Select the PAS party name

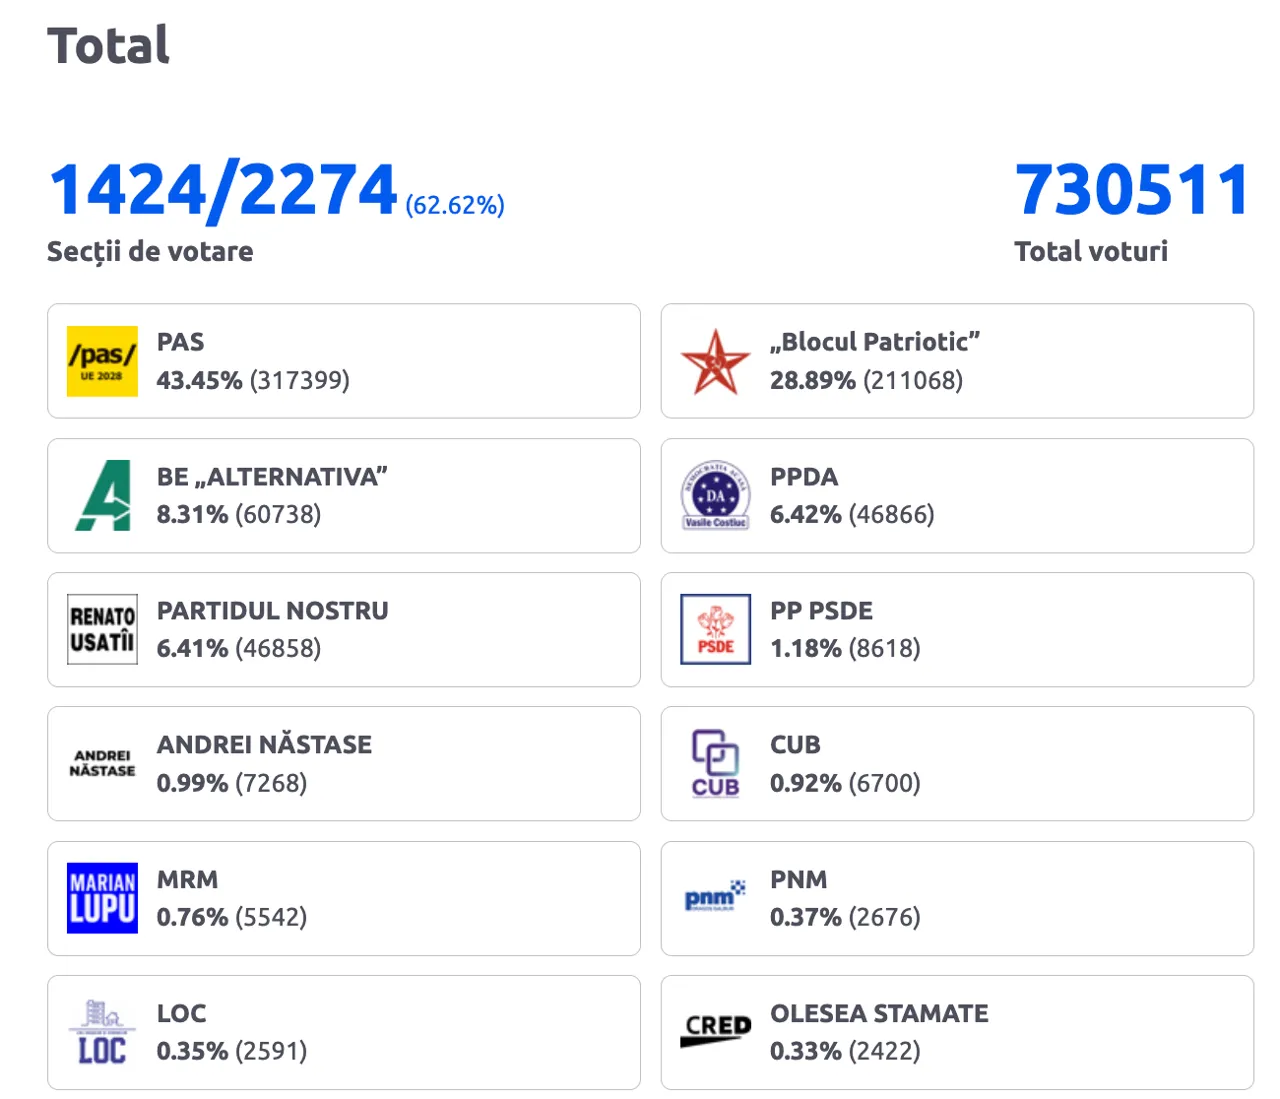[x=180, y=342]
